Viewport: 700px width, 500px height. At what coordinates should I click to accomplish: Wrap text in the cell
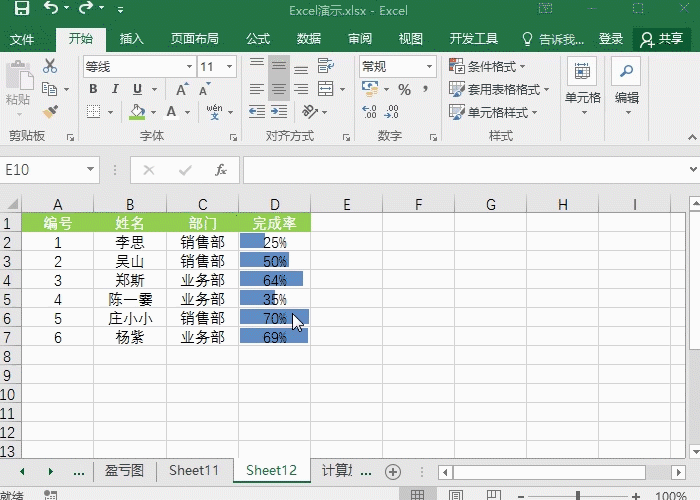coord(325,66)
